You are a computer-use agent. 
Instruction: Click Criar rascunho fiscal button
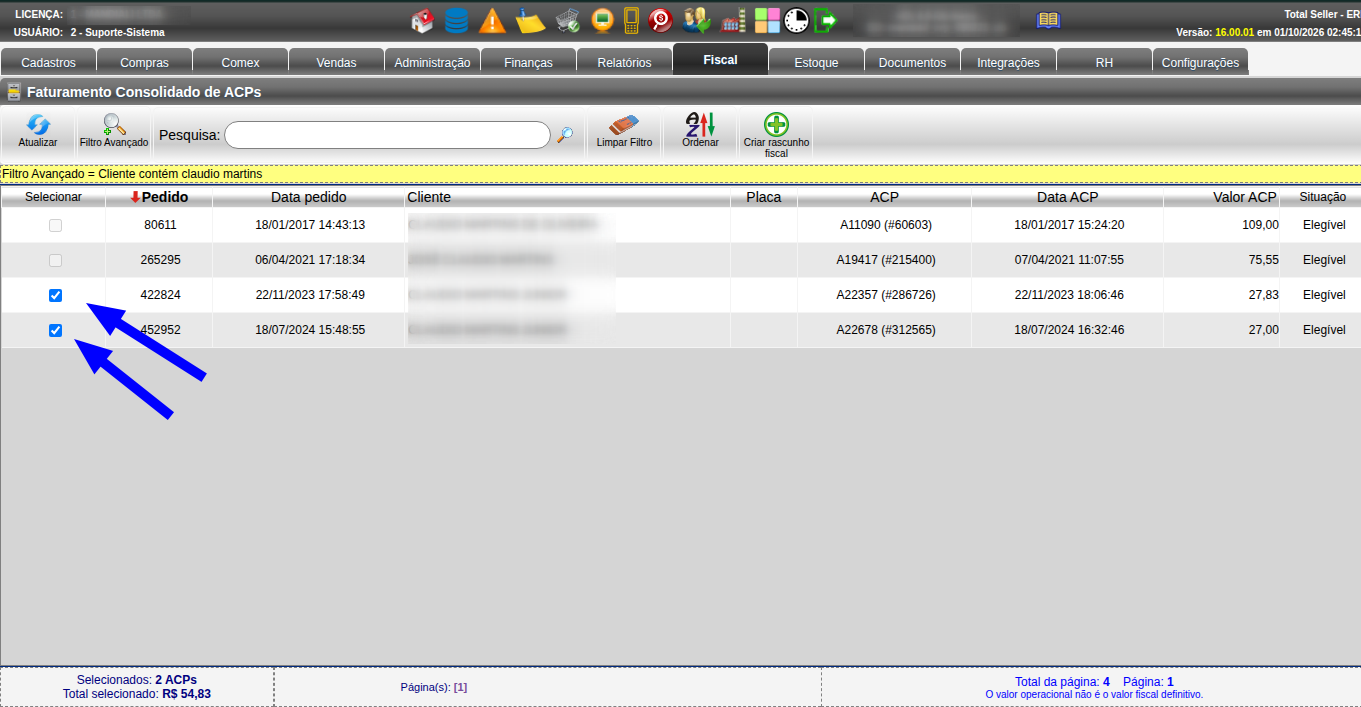776,135
